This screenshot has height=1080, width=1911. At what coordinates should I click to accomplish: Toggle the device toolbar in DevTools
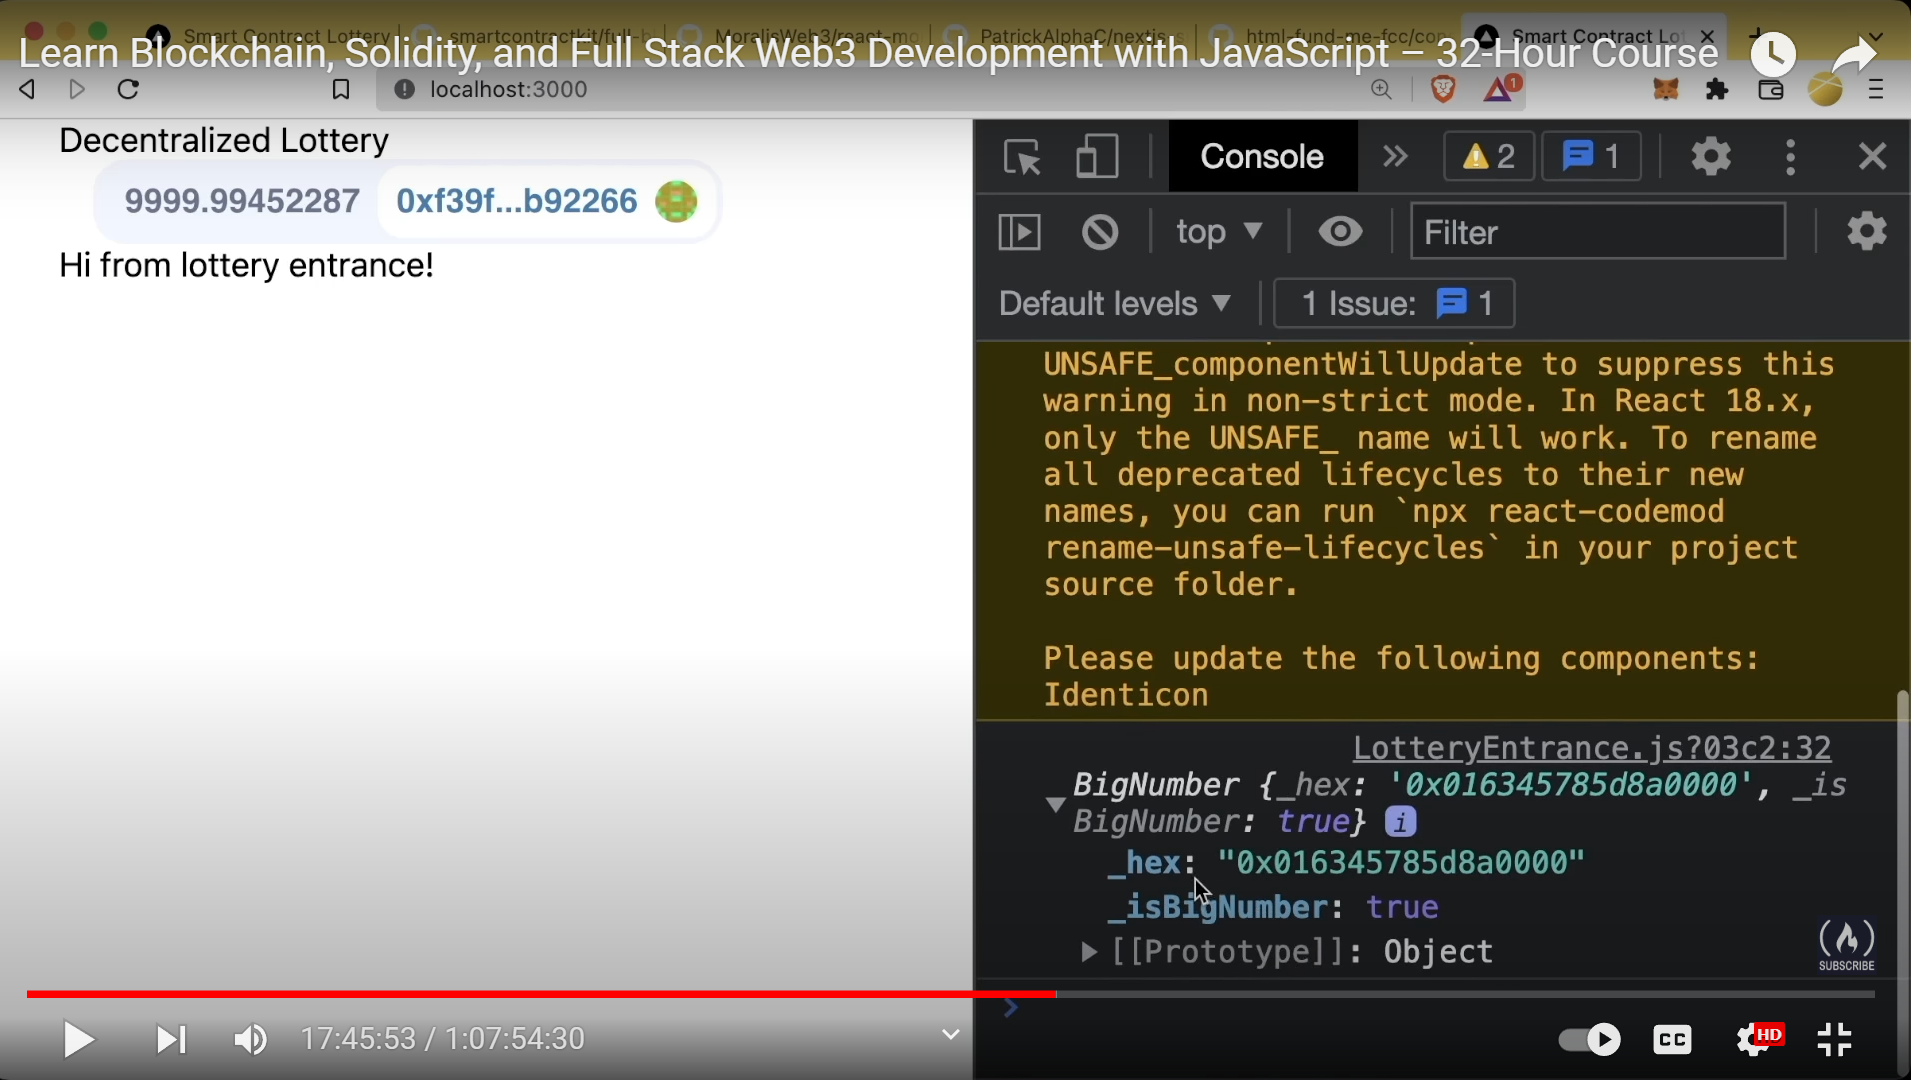click(x=1097, y=157)
